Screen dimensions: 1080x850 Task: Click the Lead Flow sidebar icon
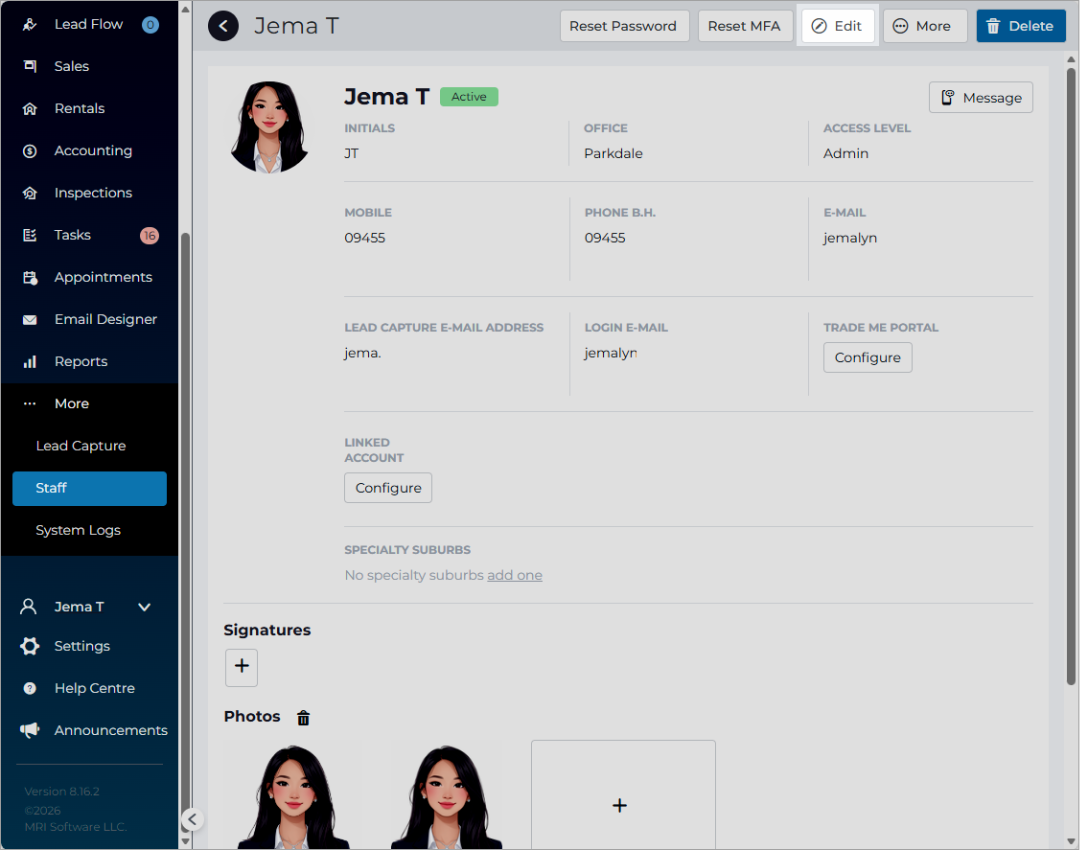30,25
